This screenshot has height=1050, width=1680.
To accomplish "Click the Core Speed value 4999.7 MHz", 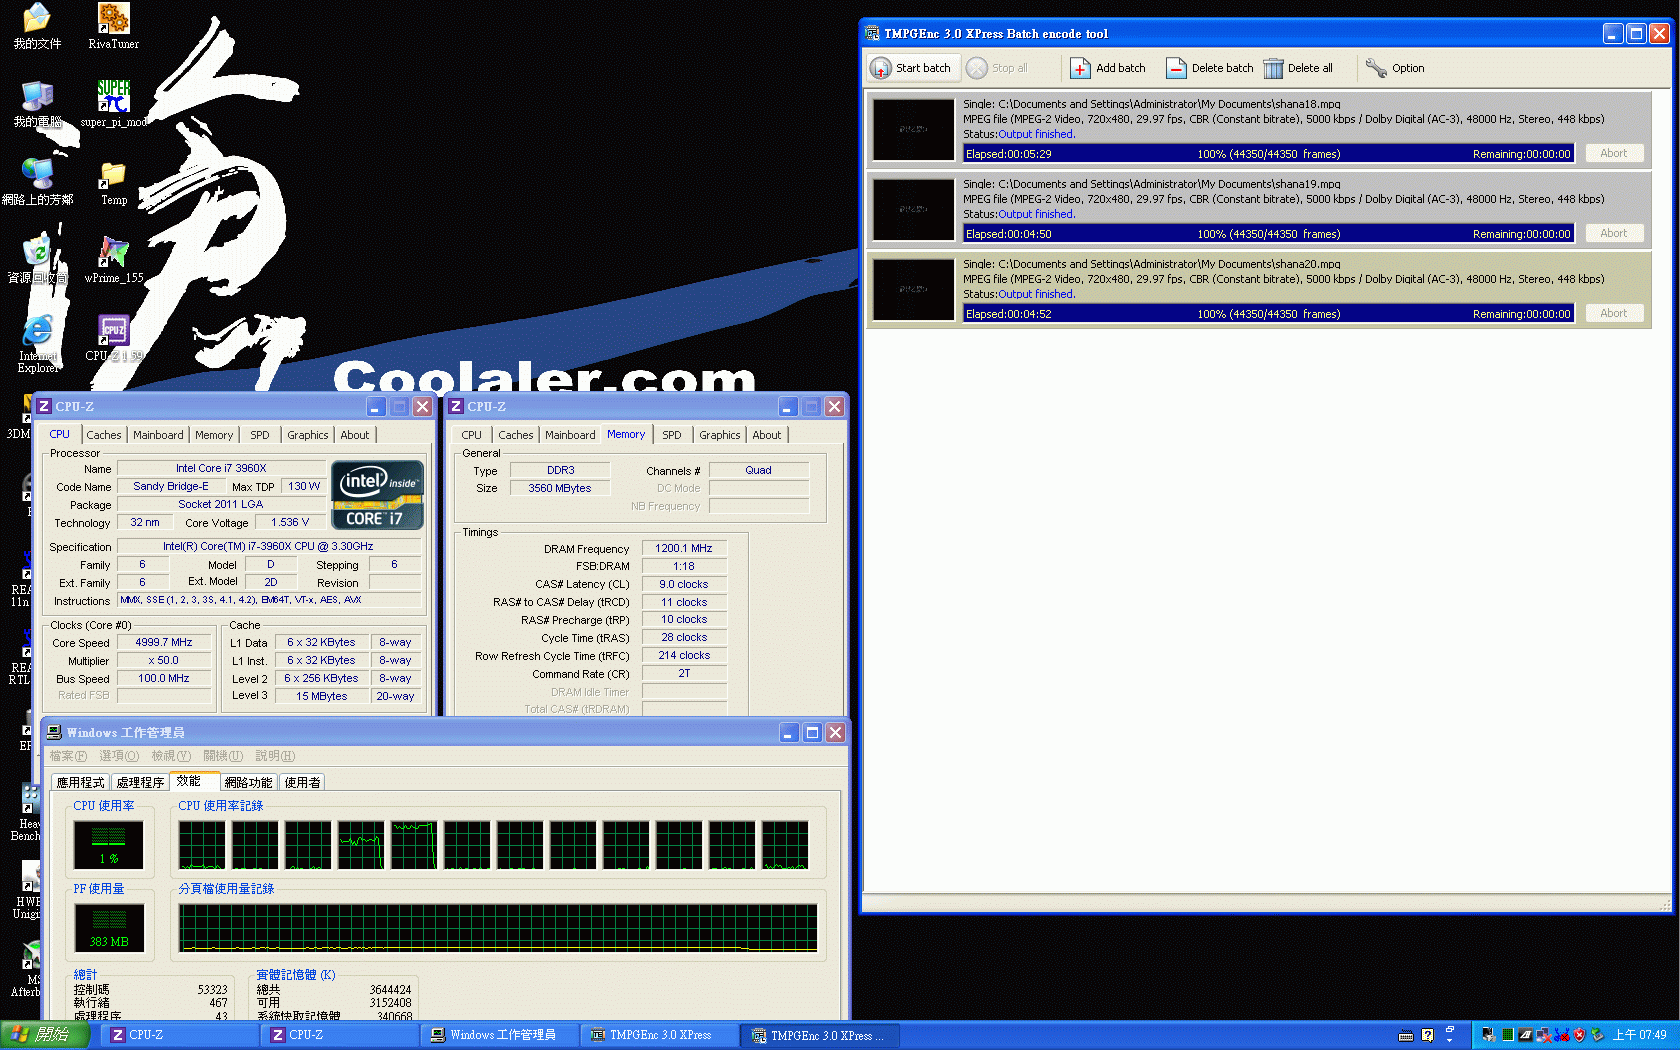I will click(164, 642).
